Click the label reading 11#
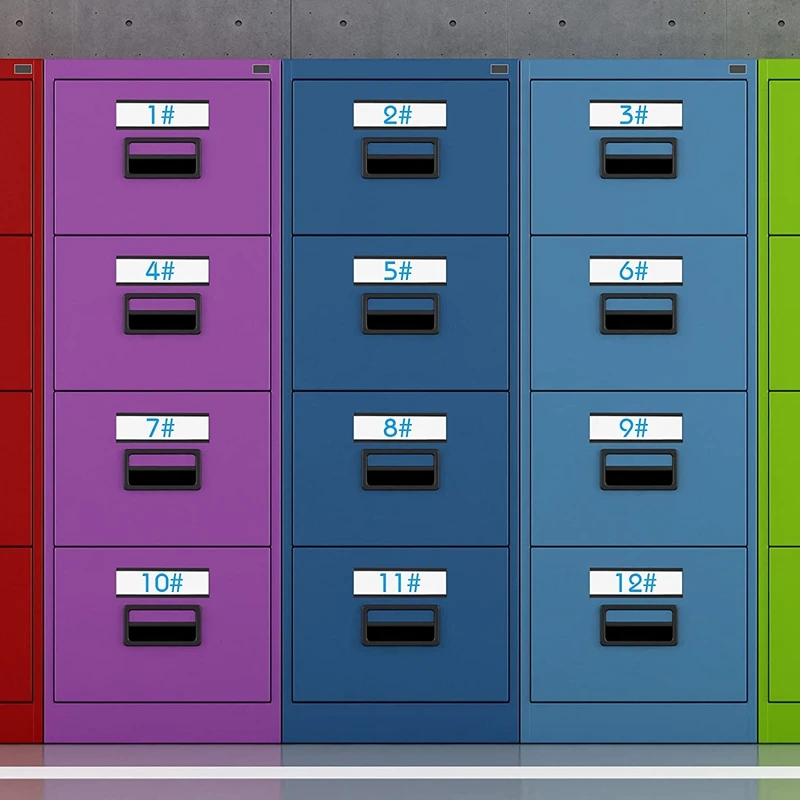The width and height of the screenshot is (800, 800). [x=399, y=583]
